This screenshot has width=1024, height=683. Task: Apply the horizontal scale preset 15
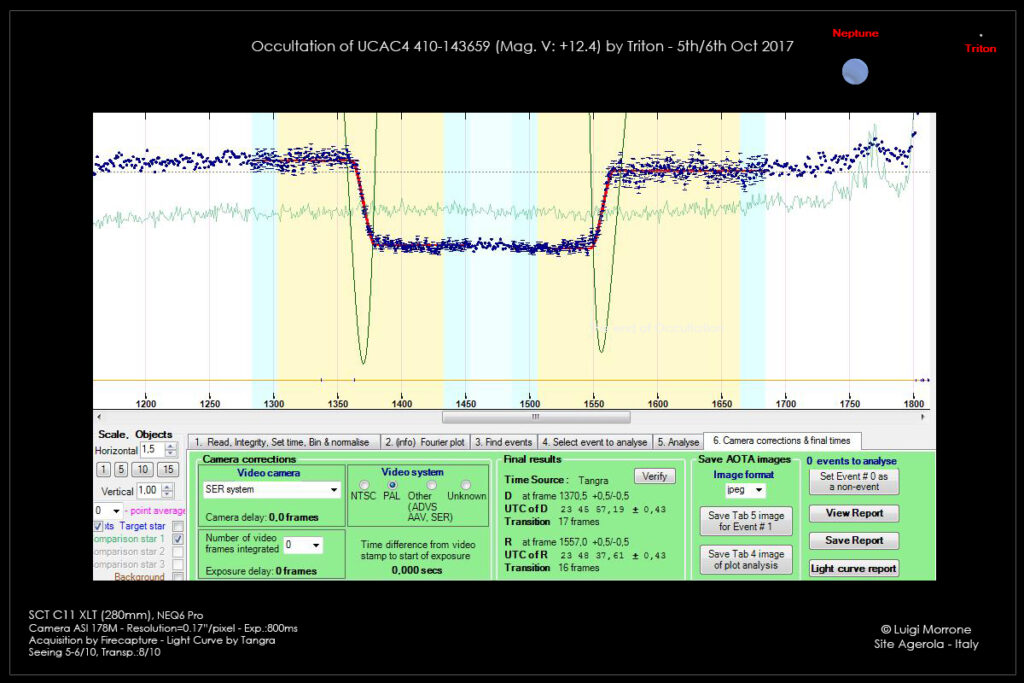point(168,470)
